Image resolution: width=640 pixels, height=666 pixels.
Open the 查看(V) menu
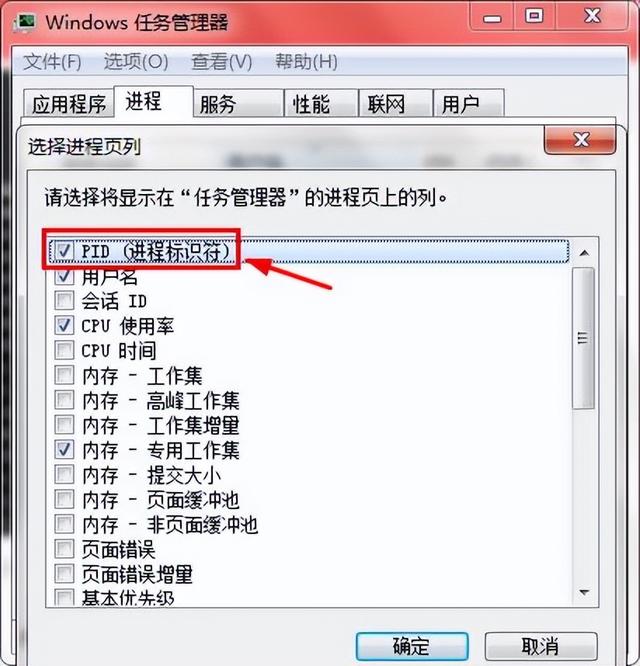point(222,62)
